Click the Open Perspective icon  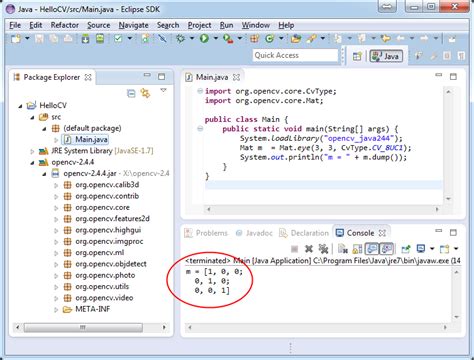(x=357, y=56)
